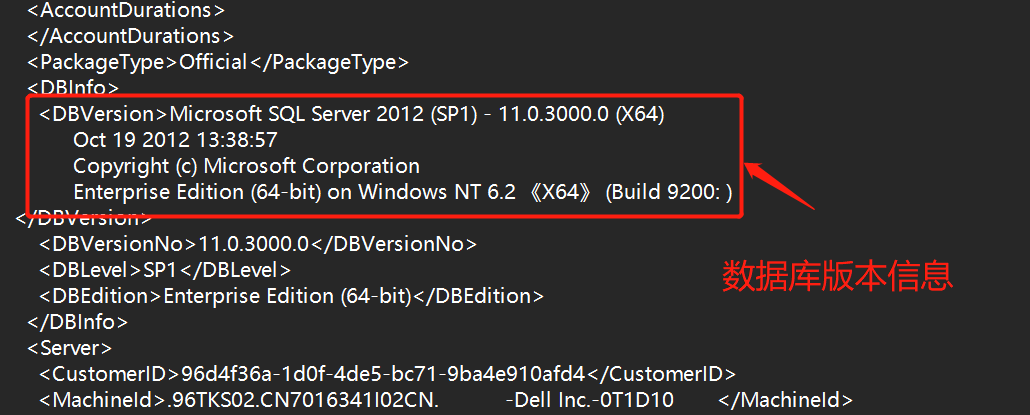Click the MachineId Dell Inc. line
Screen dimensions: 1030x415
pyautogui.click(x=445, y=399)
